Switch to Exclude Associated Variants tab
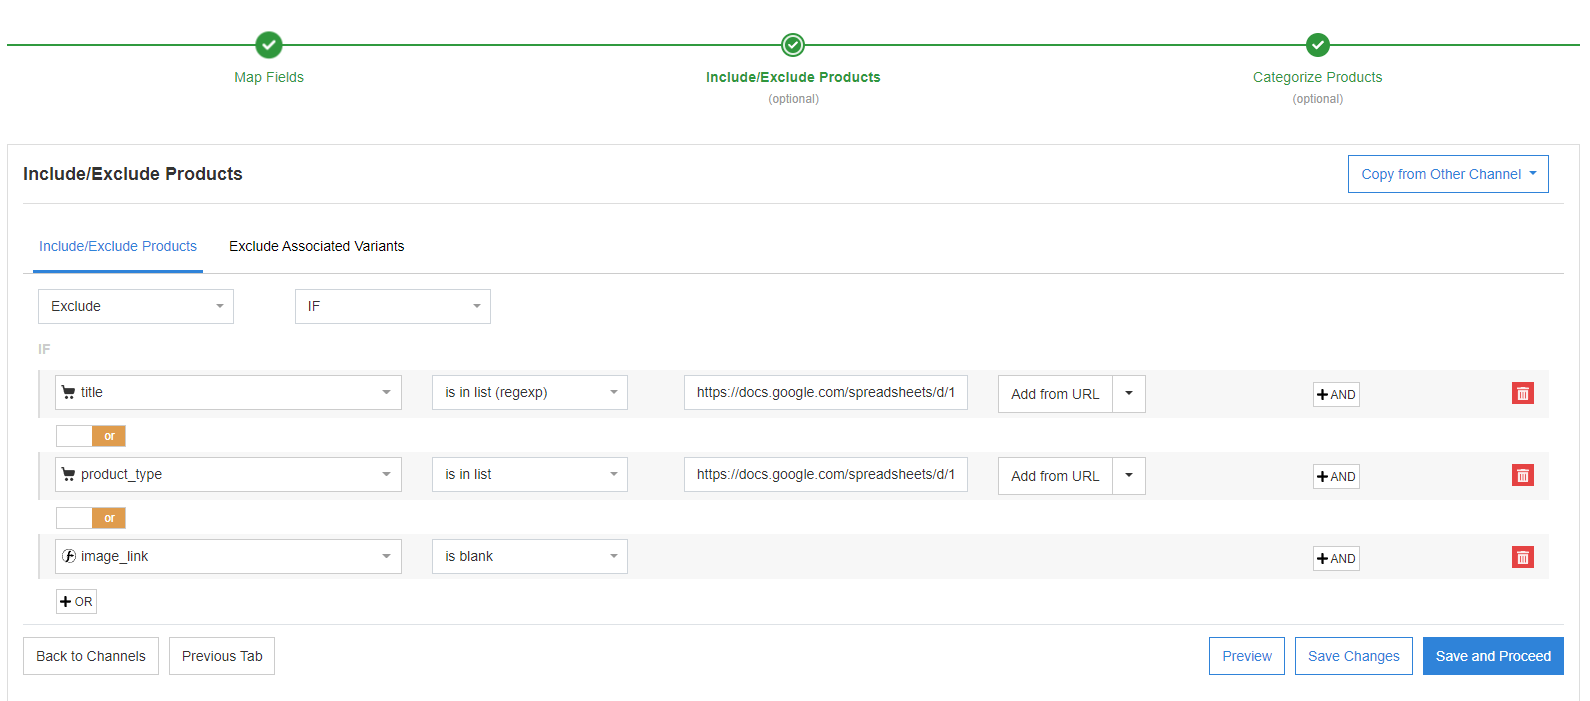Image resolution: width=1590 pixels, height=701 pixels. (x=316, y=247)
